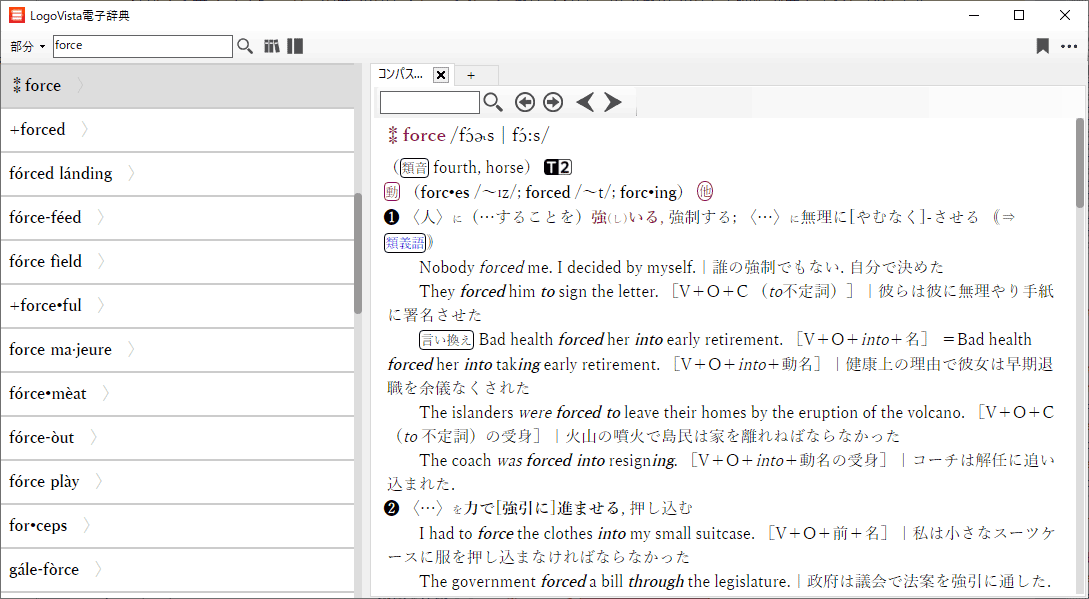The image size is (1089, 599).
Task: Follow the 類義語 synonym link
Action: tap(404, 242)
